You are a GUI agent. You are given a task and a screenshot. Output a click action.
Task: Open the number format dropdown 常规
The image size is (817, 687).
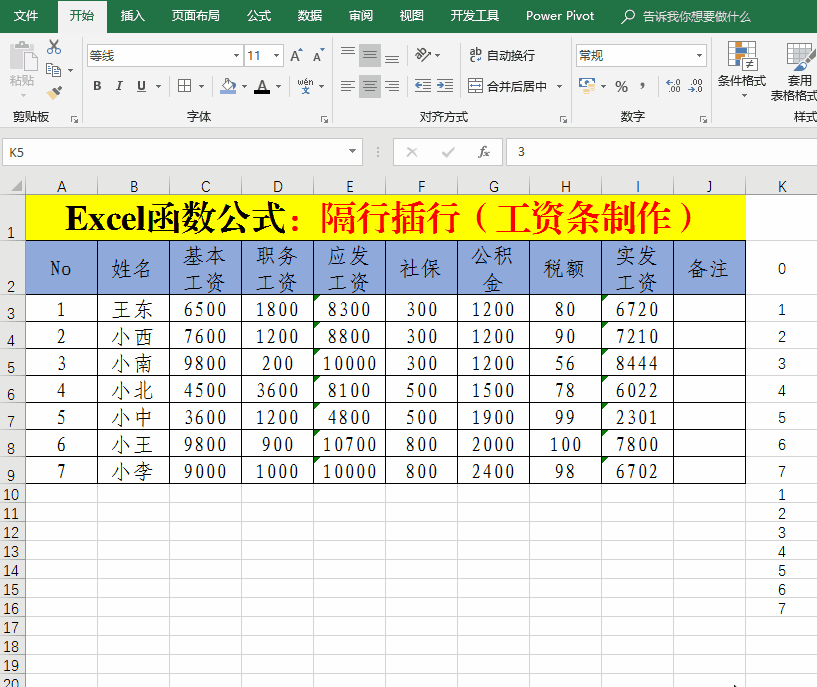coord(699,56)
